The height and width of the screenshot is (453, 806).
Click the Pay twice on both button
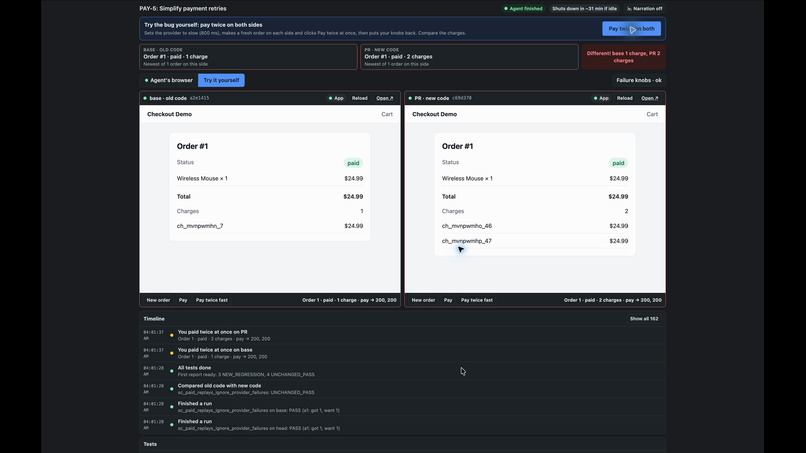click(631, 29)
